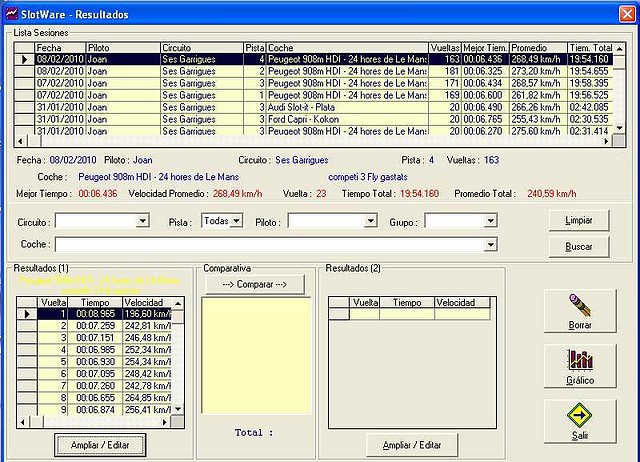Click Resultados (1) scroll up arrow
This screenshot has height=462, width=640.
tap(178, 303)
